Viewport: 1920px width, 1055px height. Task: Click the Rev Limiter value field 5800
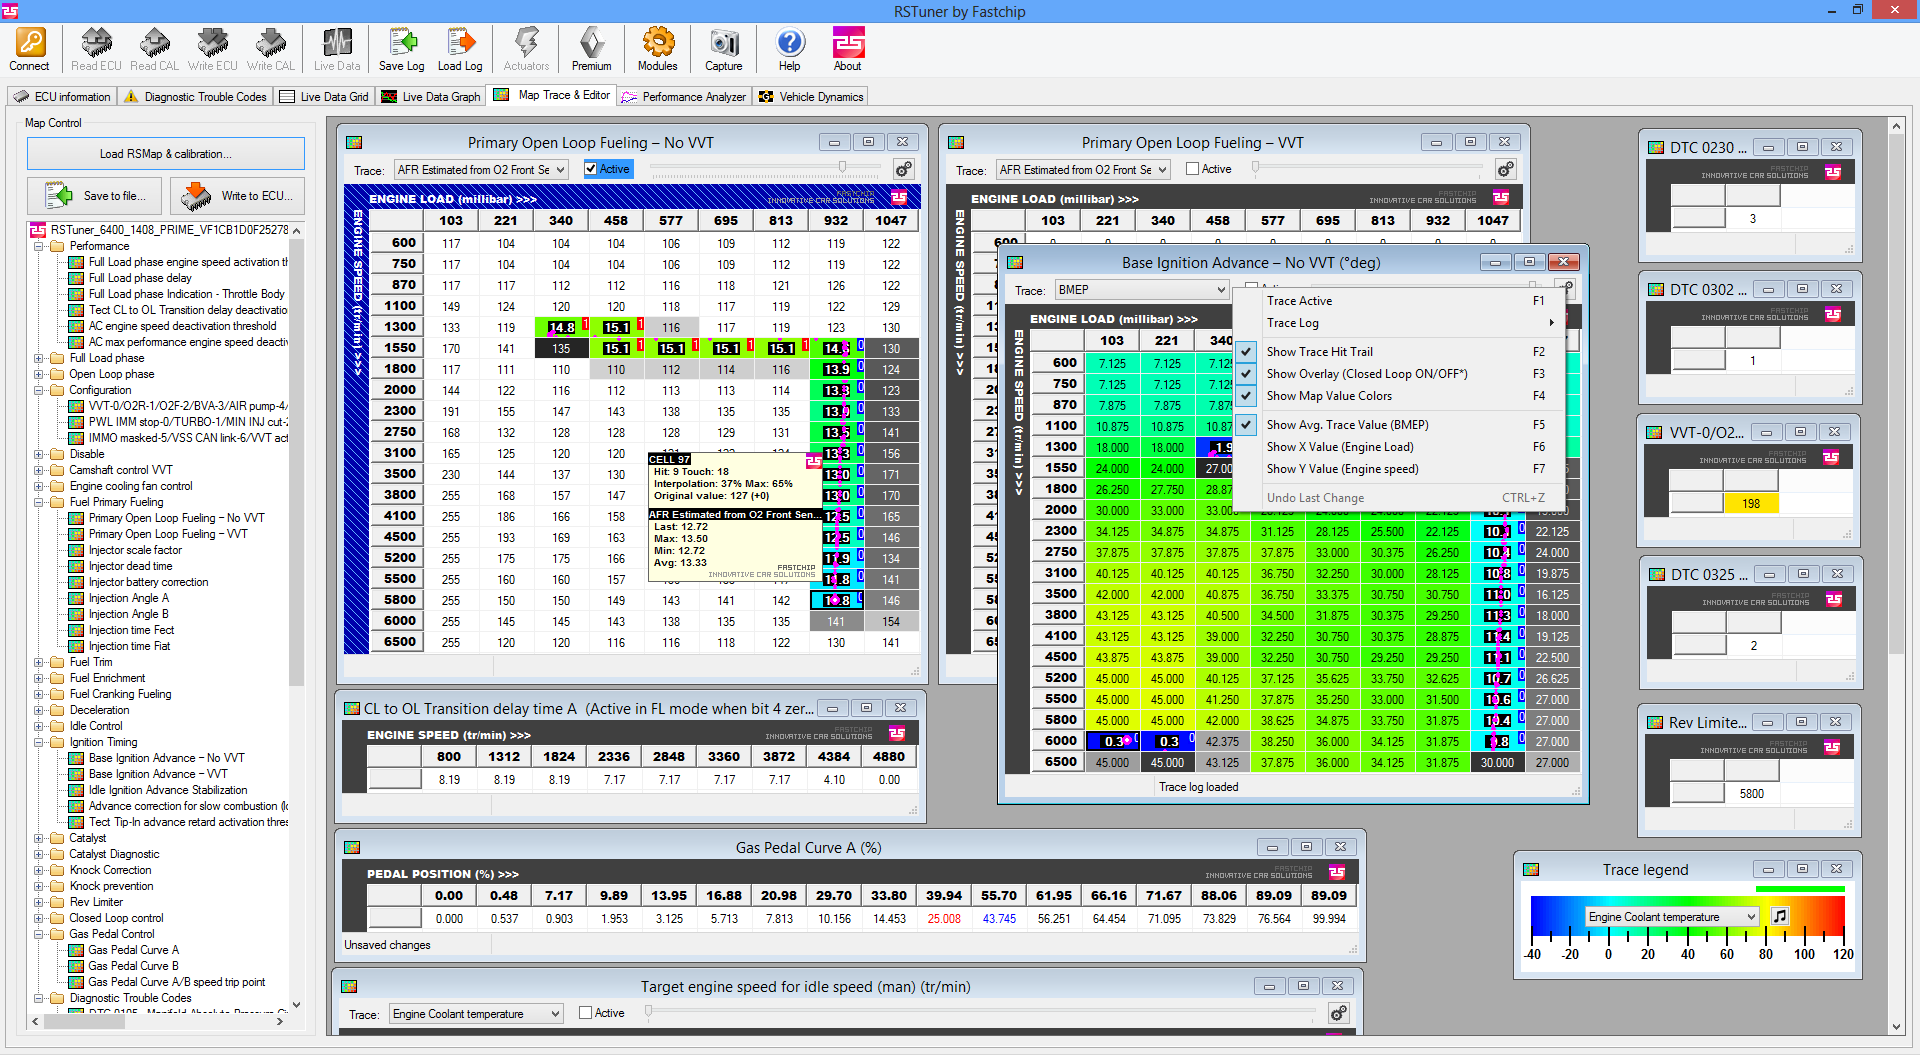1752,794
